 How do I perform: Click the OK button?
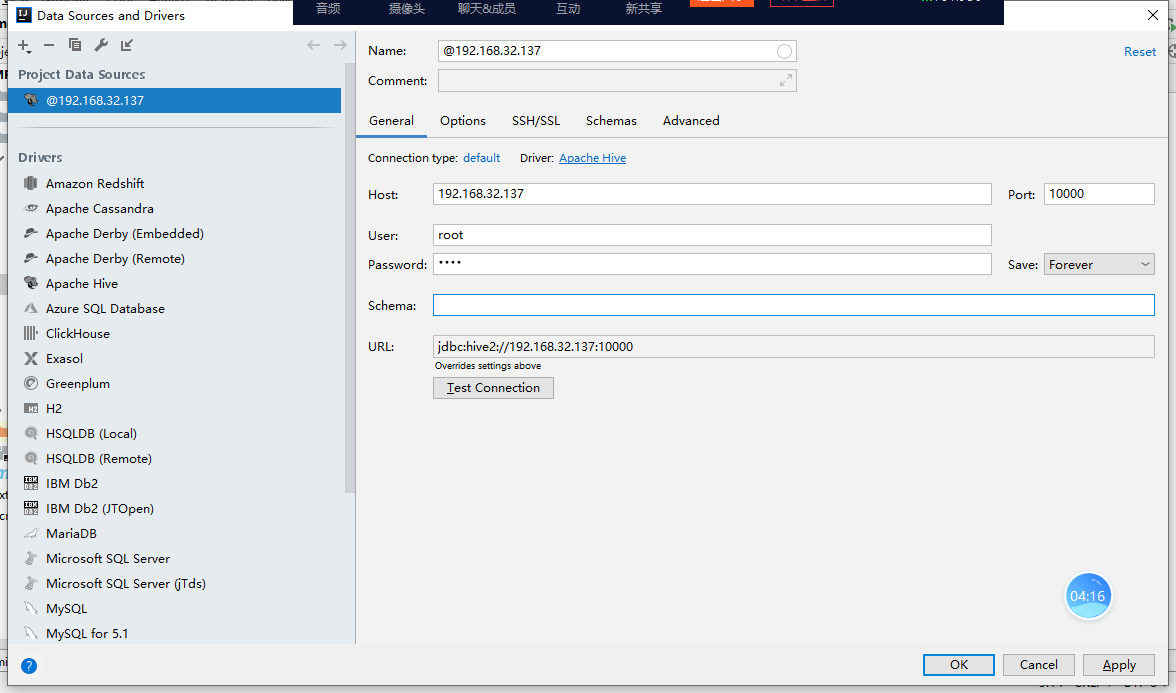[x=958, y=664]
